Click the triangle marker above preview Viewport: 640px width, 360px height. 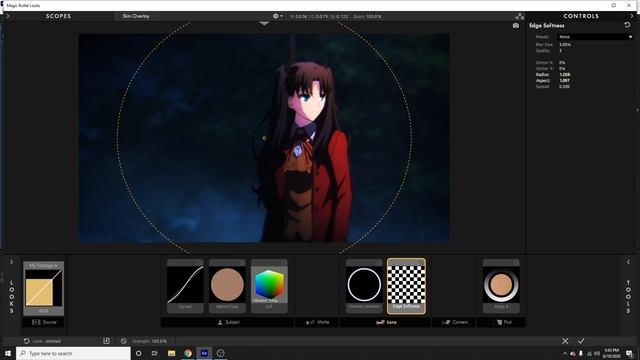click(x=264, y=24)
